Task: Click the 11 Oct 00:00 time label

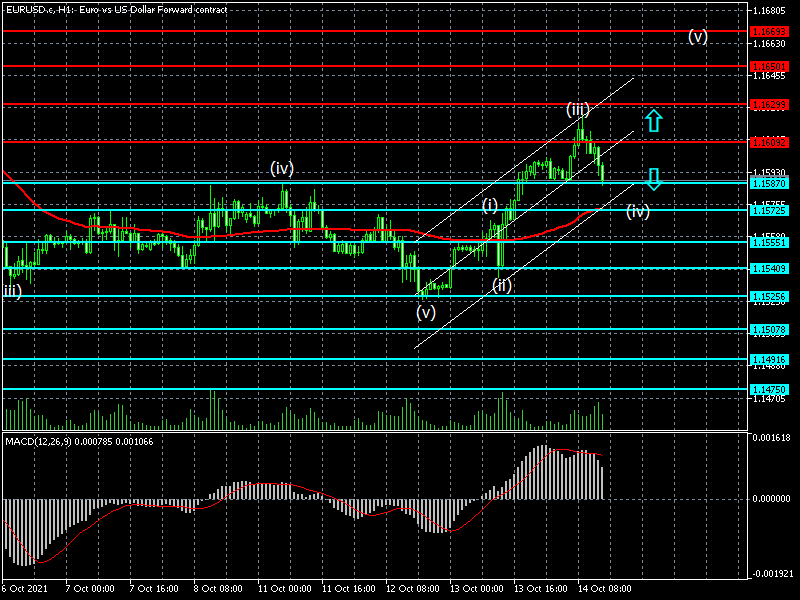Action: [x=284, y=589]
